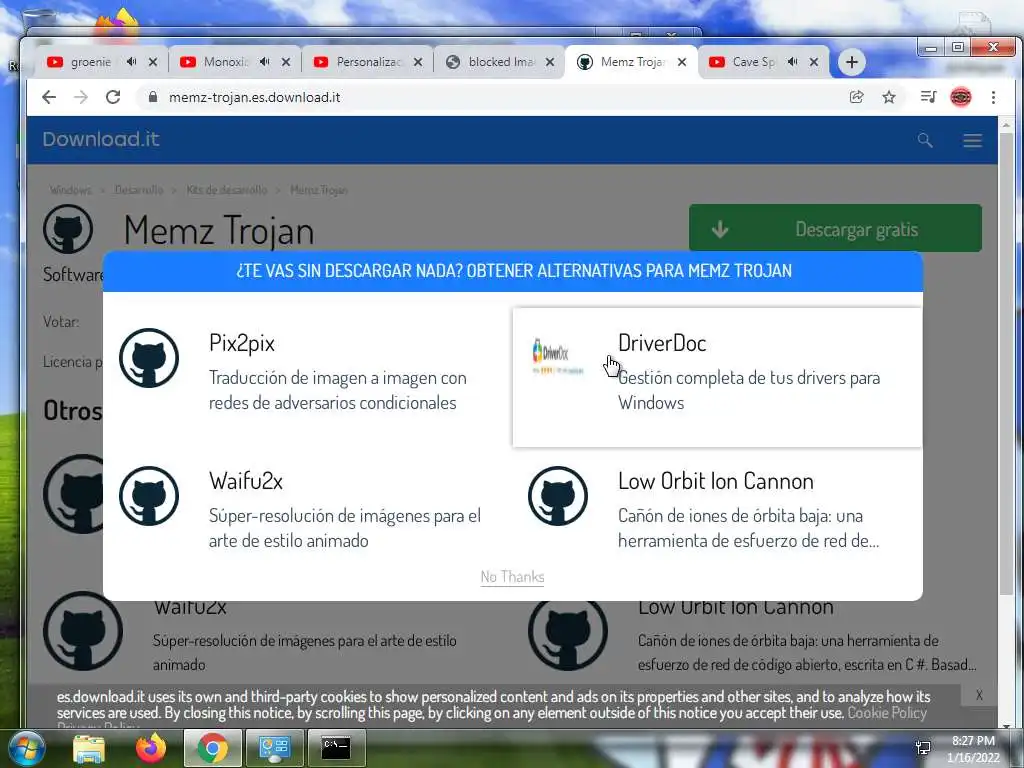Open Chrome three-dot menu
Screen dimensions: 1024x768
pos(993,97)
